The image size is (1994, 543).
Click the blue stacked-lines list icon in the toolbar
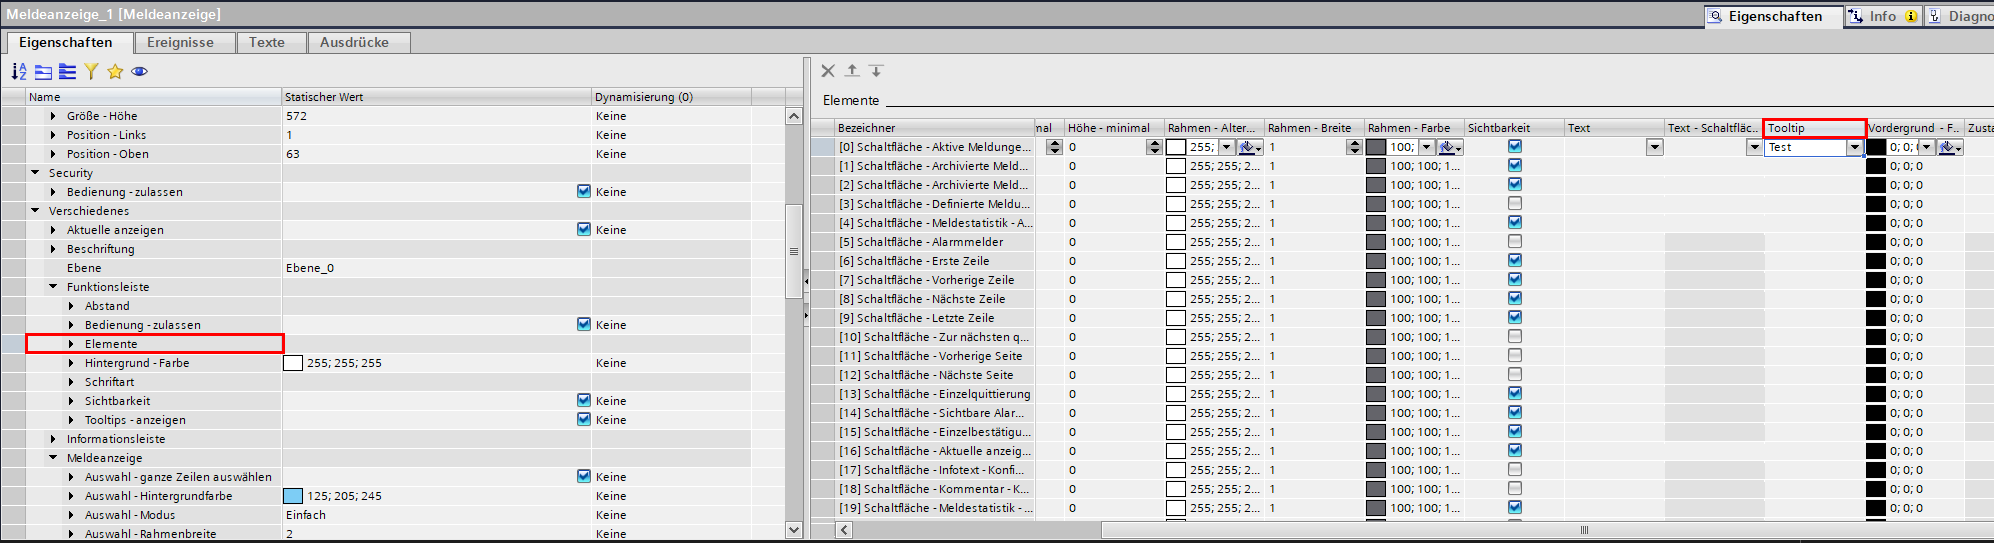(x=67, y=71)
